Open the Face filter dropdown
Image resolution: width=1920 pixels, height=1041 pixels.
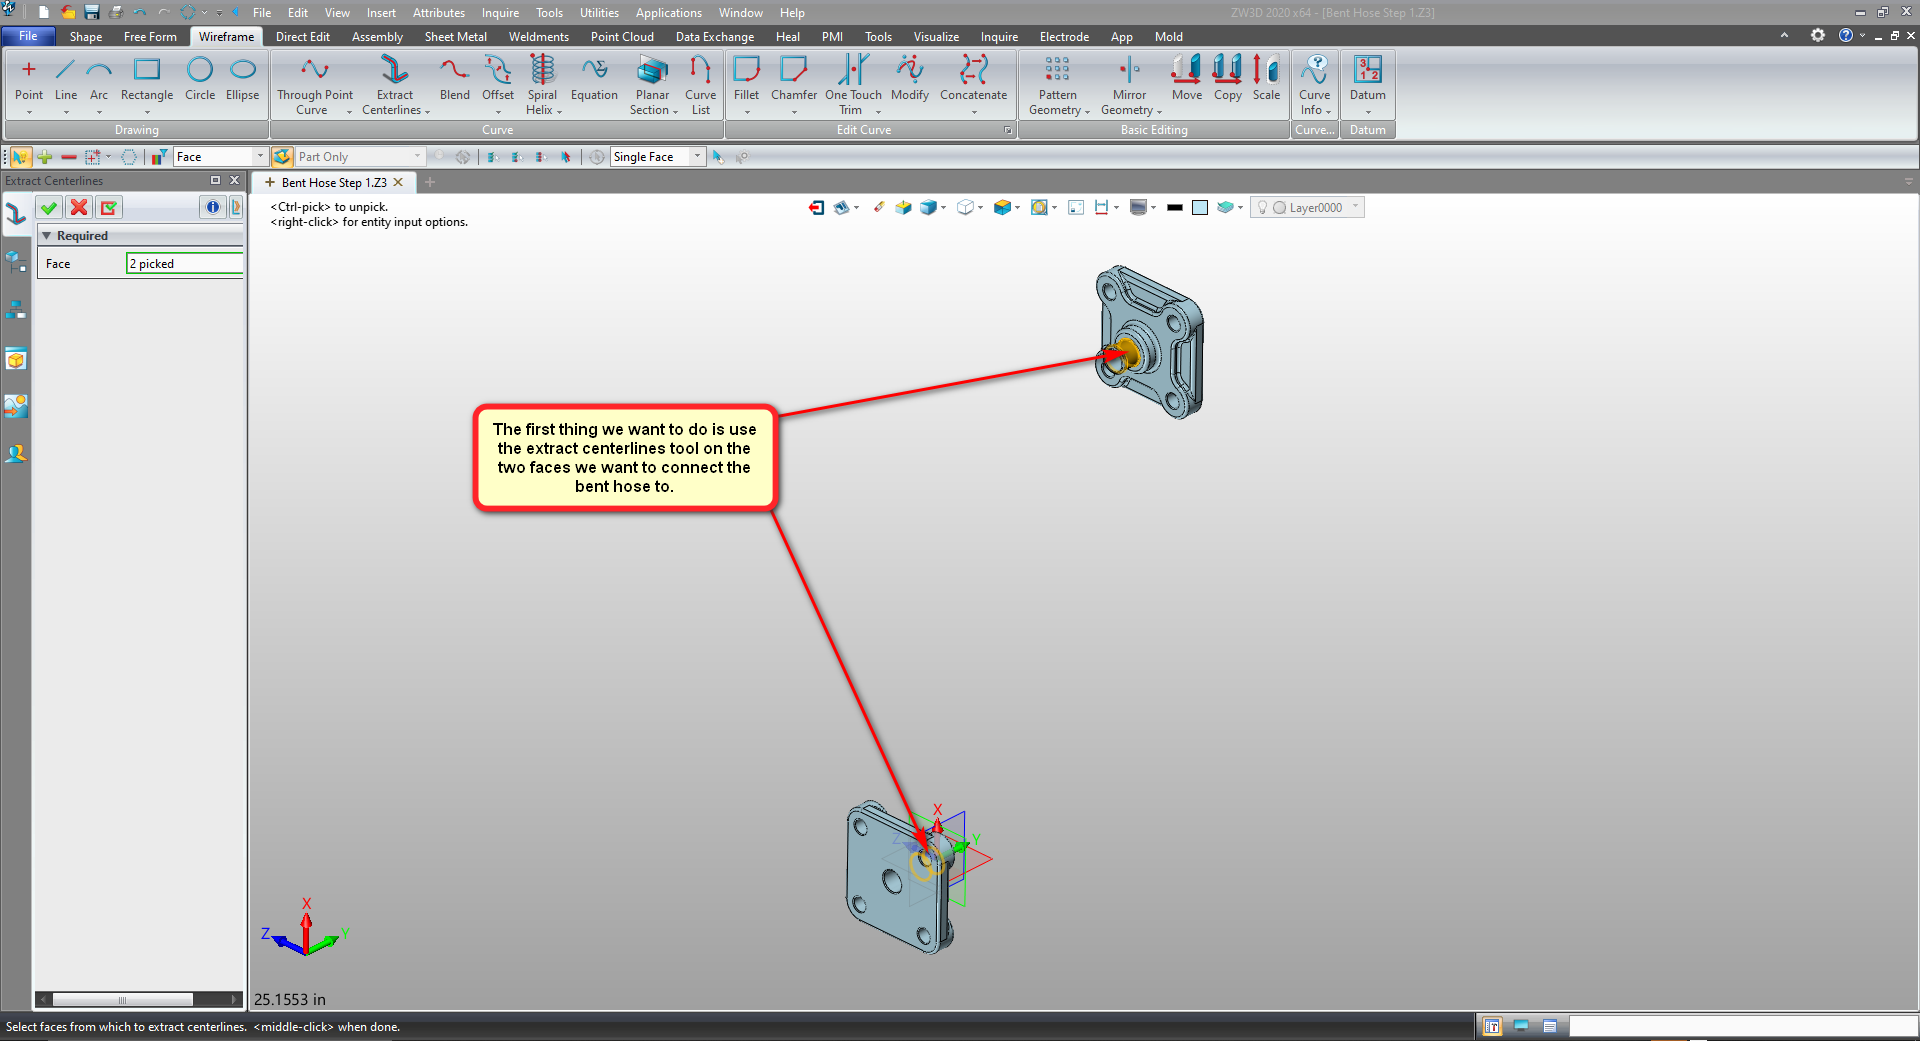[260, 157]
